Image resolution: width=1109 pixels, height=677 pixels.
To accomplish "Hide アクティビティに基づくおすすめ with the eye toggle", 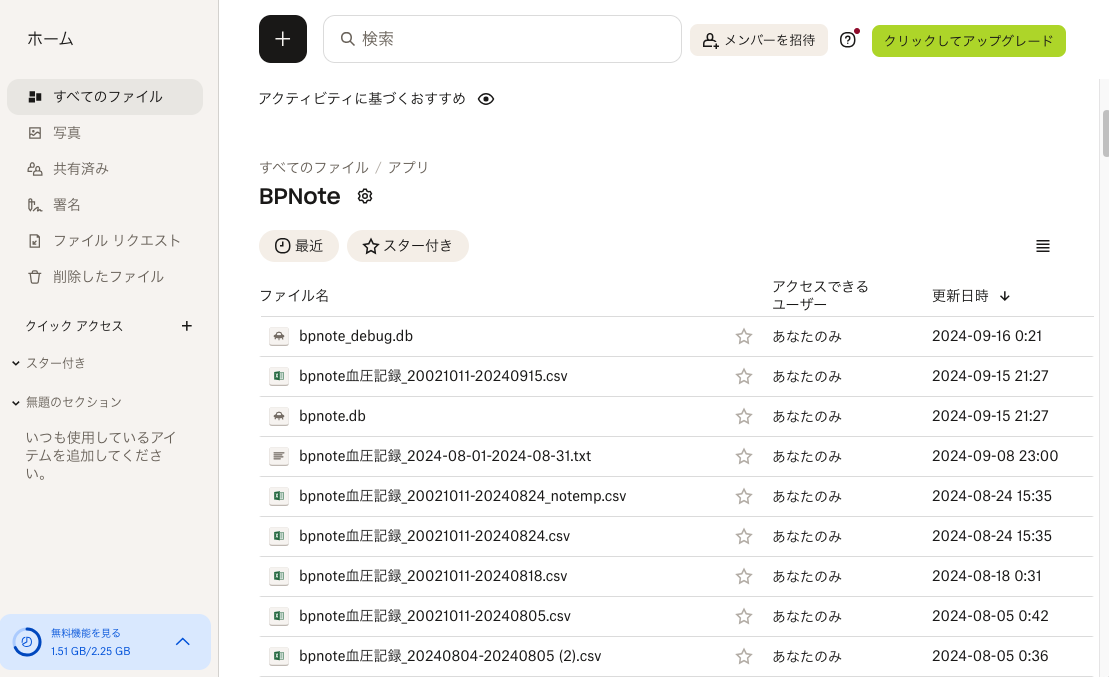I will click(x=486, y=99).
